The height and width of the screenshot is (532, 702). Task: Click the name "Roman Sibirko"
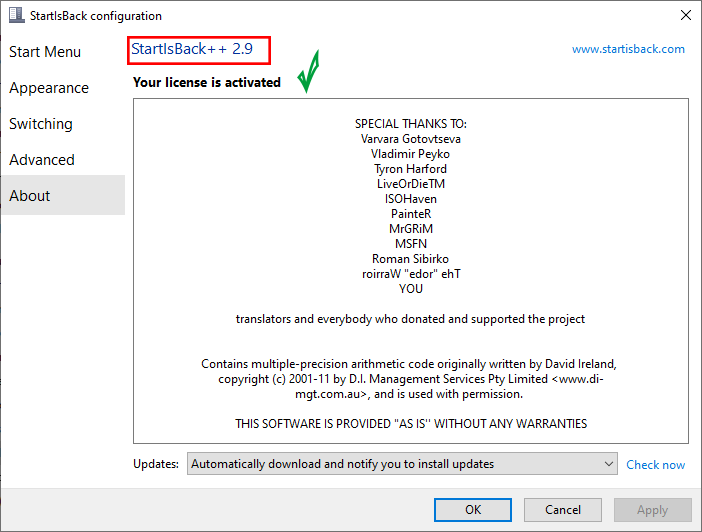411,259
